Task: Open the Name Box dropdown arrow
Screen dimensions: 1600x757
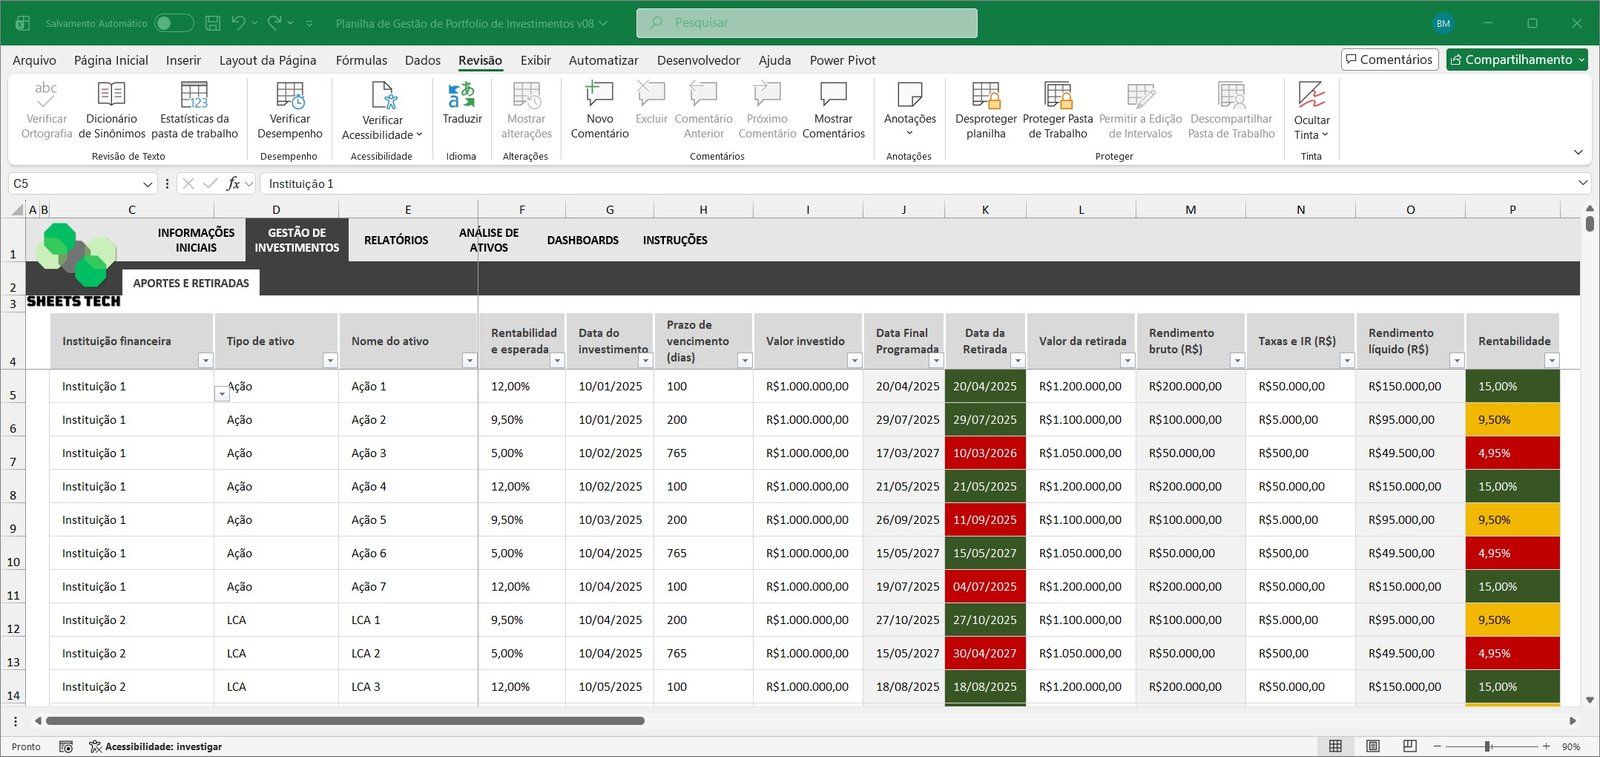Action: coord(148,184)
